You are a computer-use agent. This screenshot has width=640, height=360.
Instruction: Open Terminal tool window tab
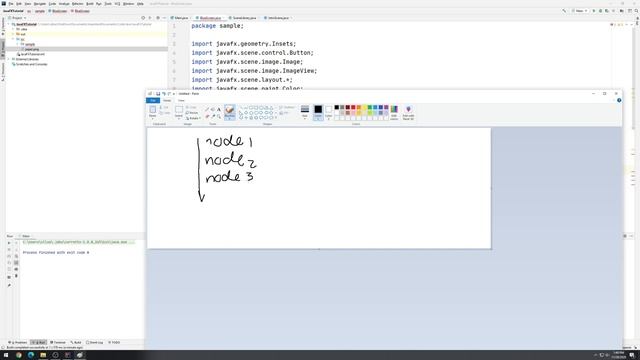click(58, 342)
